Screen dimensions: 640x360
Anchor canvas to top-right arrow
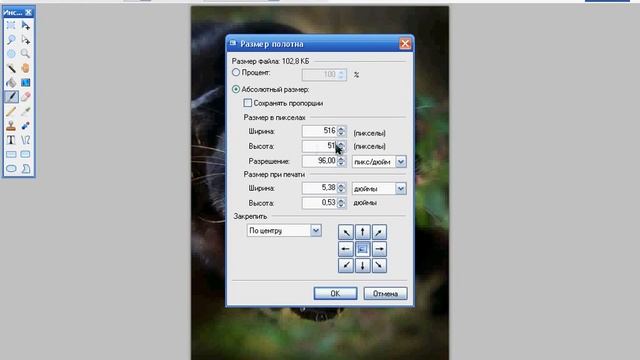click(x=379, y=232)
